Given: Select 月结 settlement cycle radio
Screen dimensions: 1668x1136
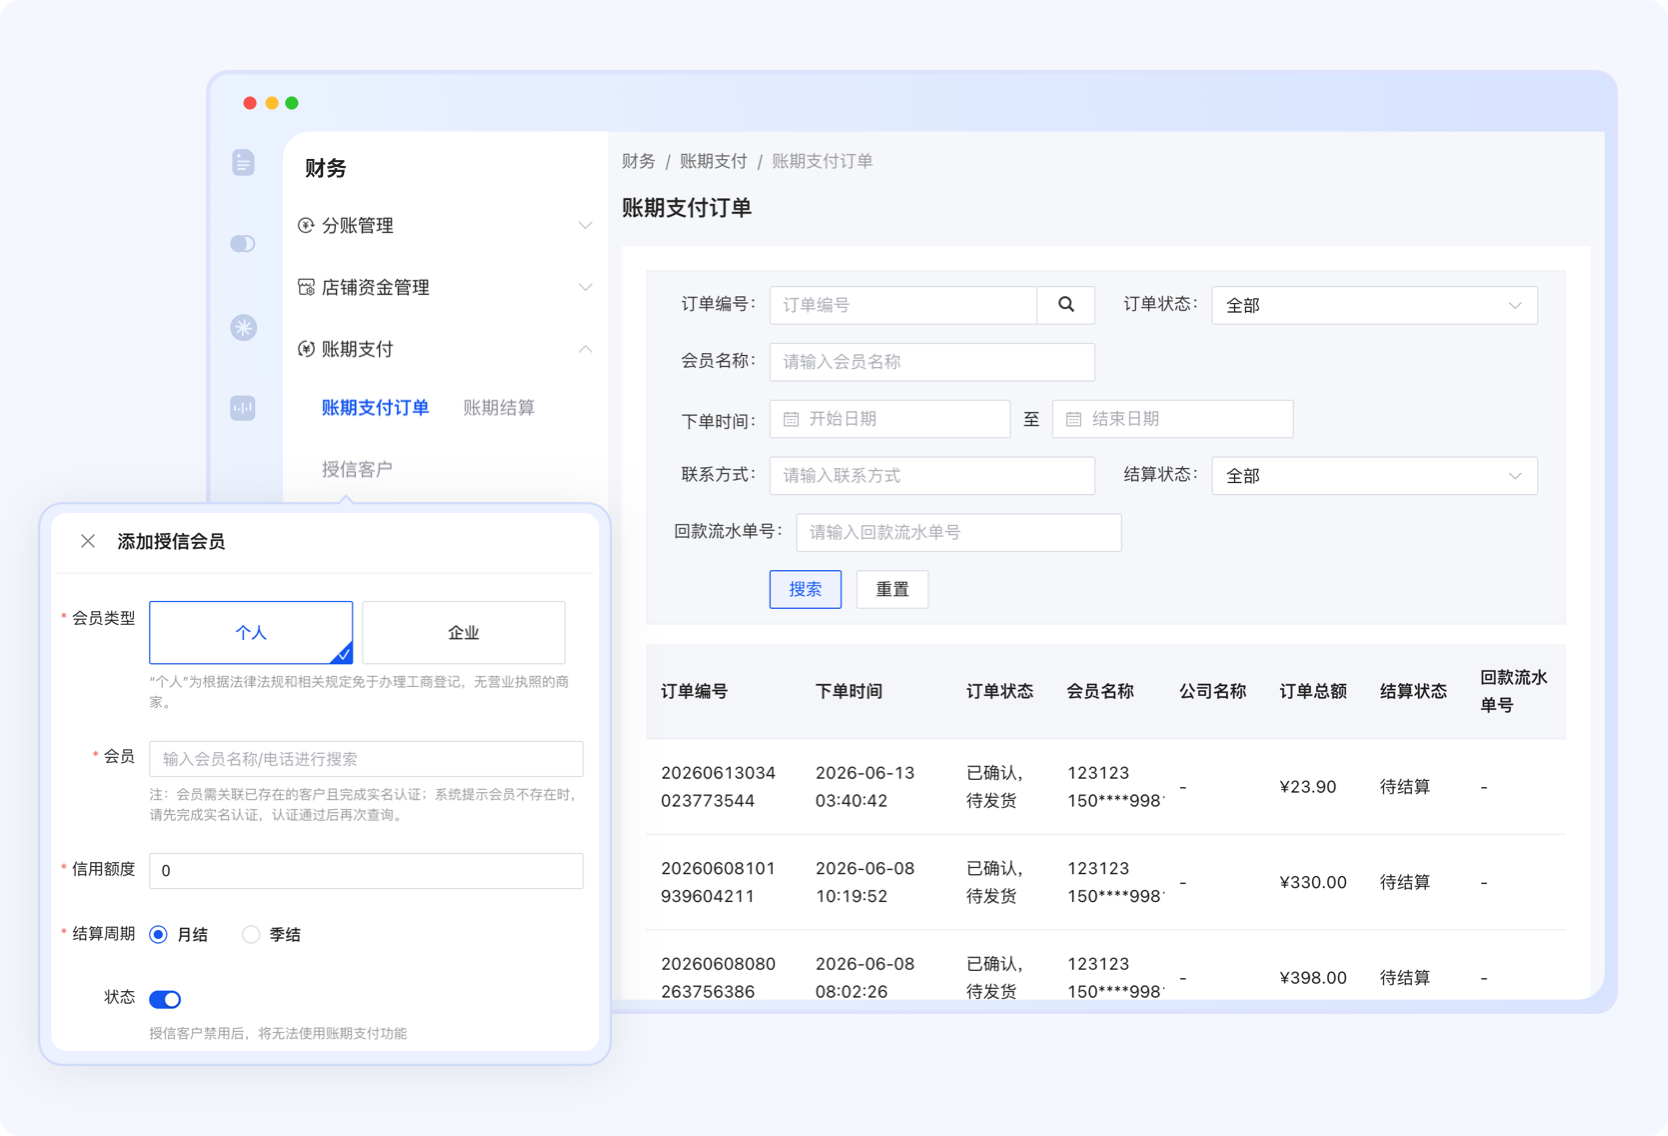Looking at the screenshot, I should (158, 935).
